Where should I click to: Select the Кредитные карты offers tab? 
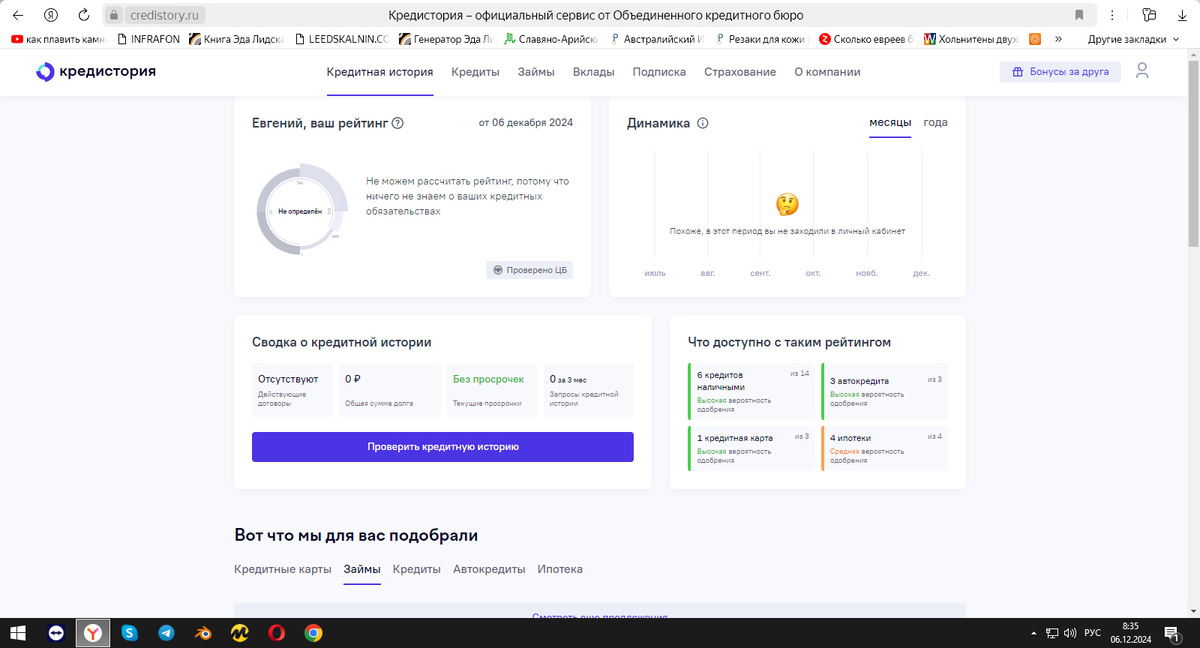click(283, 569)
